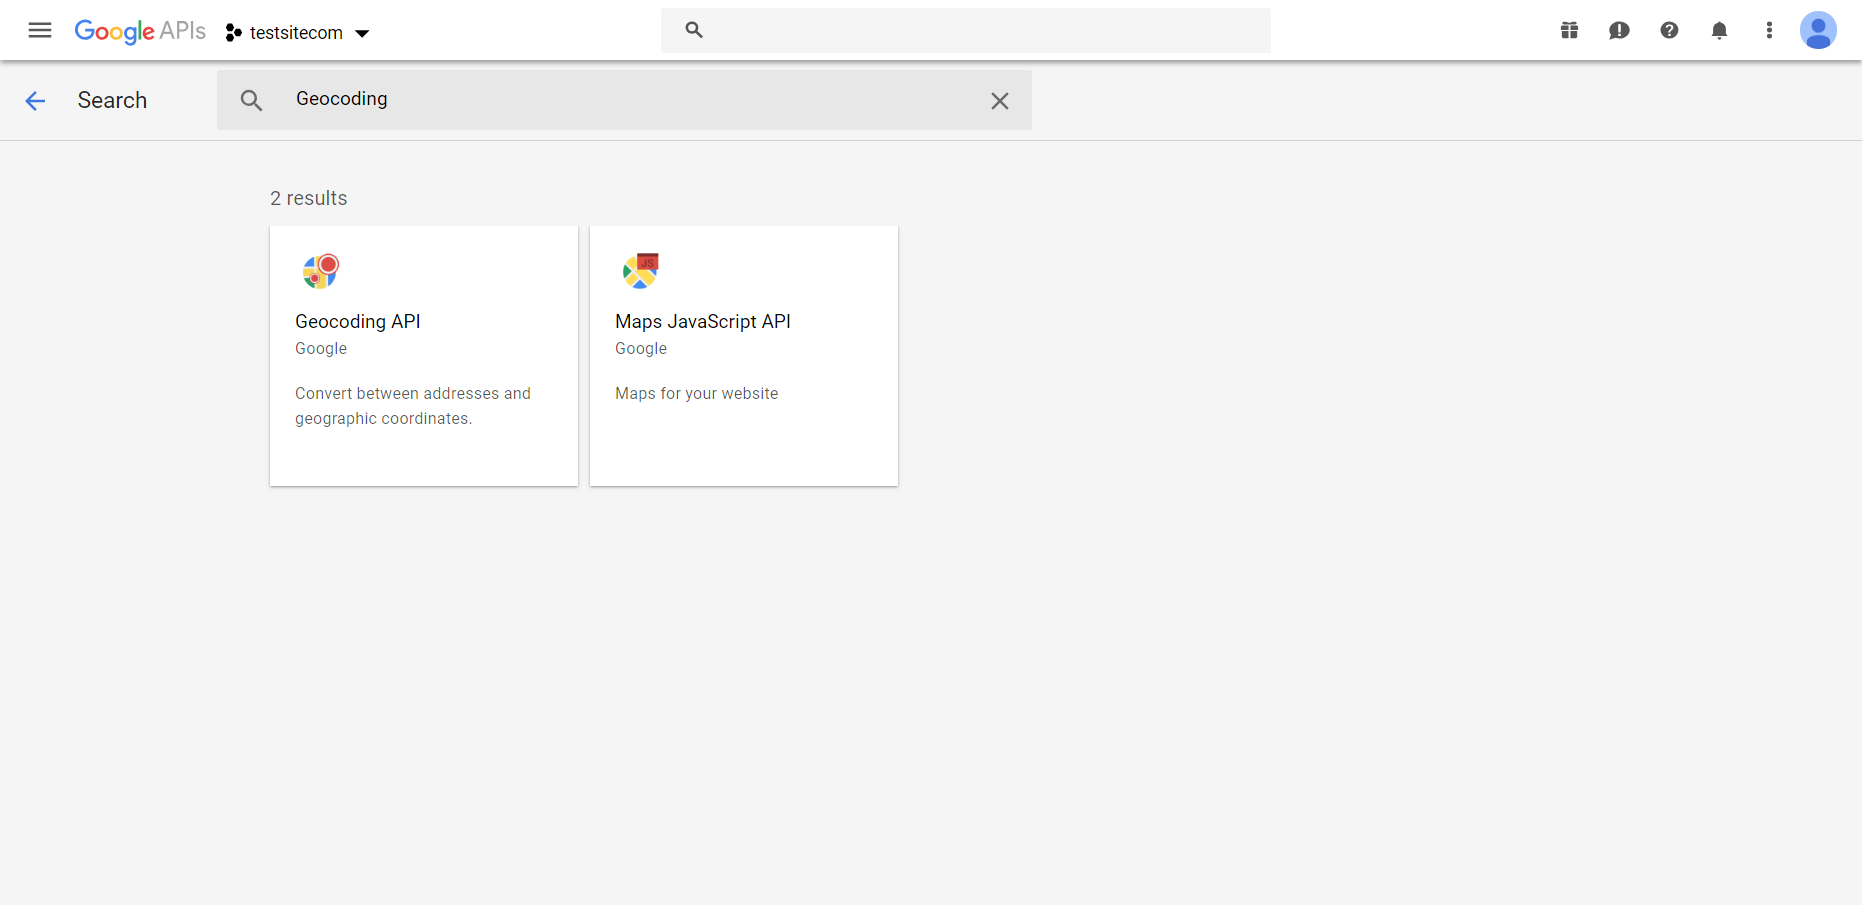Image resolution: width=1862 pixels, height=905 pixels.
Task: Click the Maps JavaScript API card icon
Action: click(x=641, y=271)
